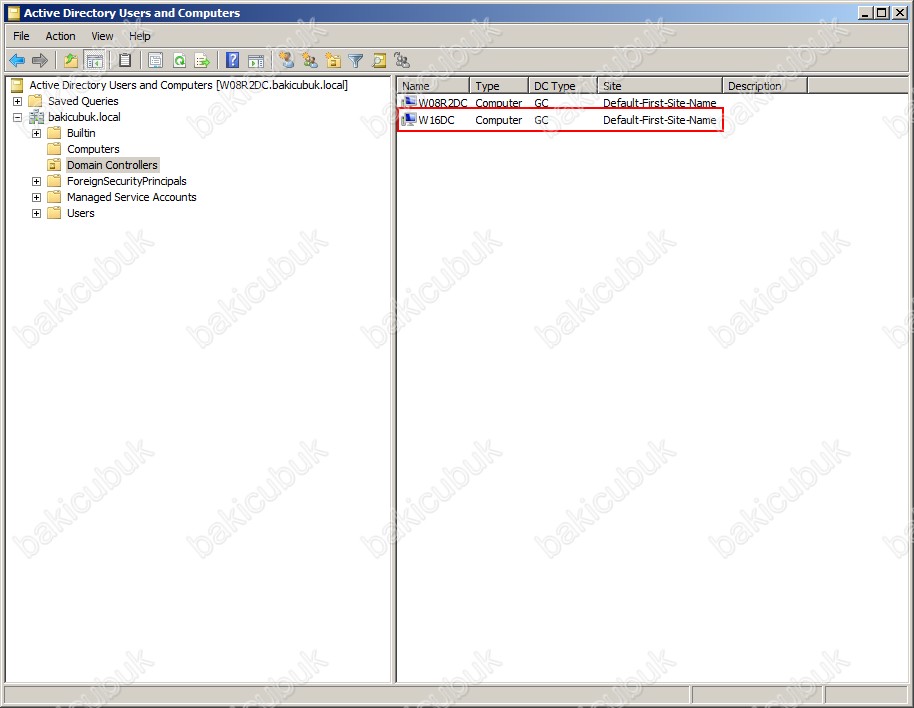Select the Computers container
Screen dimensions: 914x708
(93, 149)
